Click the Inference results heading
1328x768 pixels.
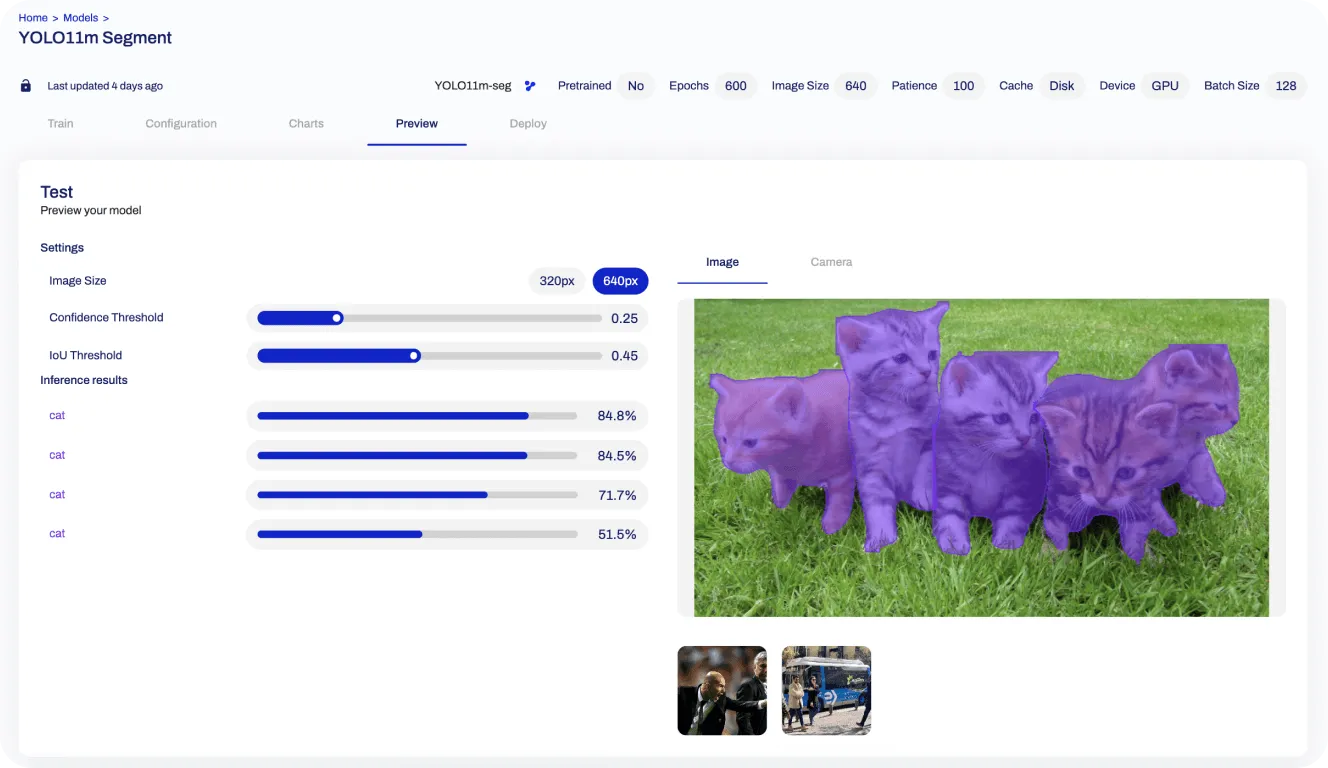coord(84,380)
